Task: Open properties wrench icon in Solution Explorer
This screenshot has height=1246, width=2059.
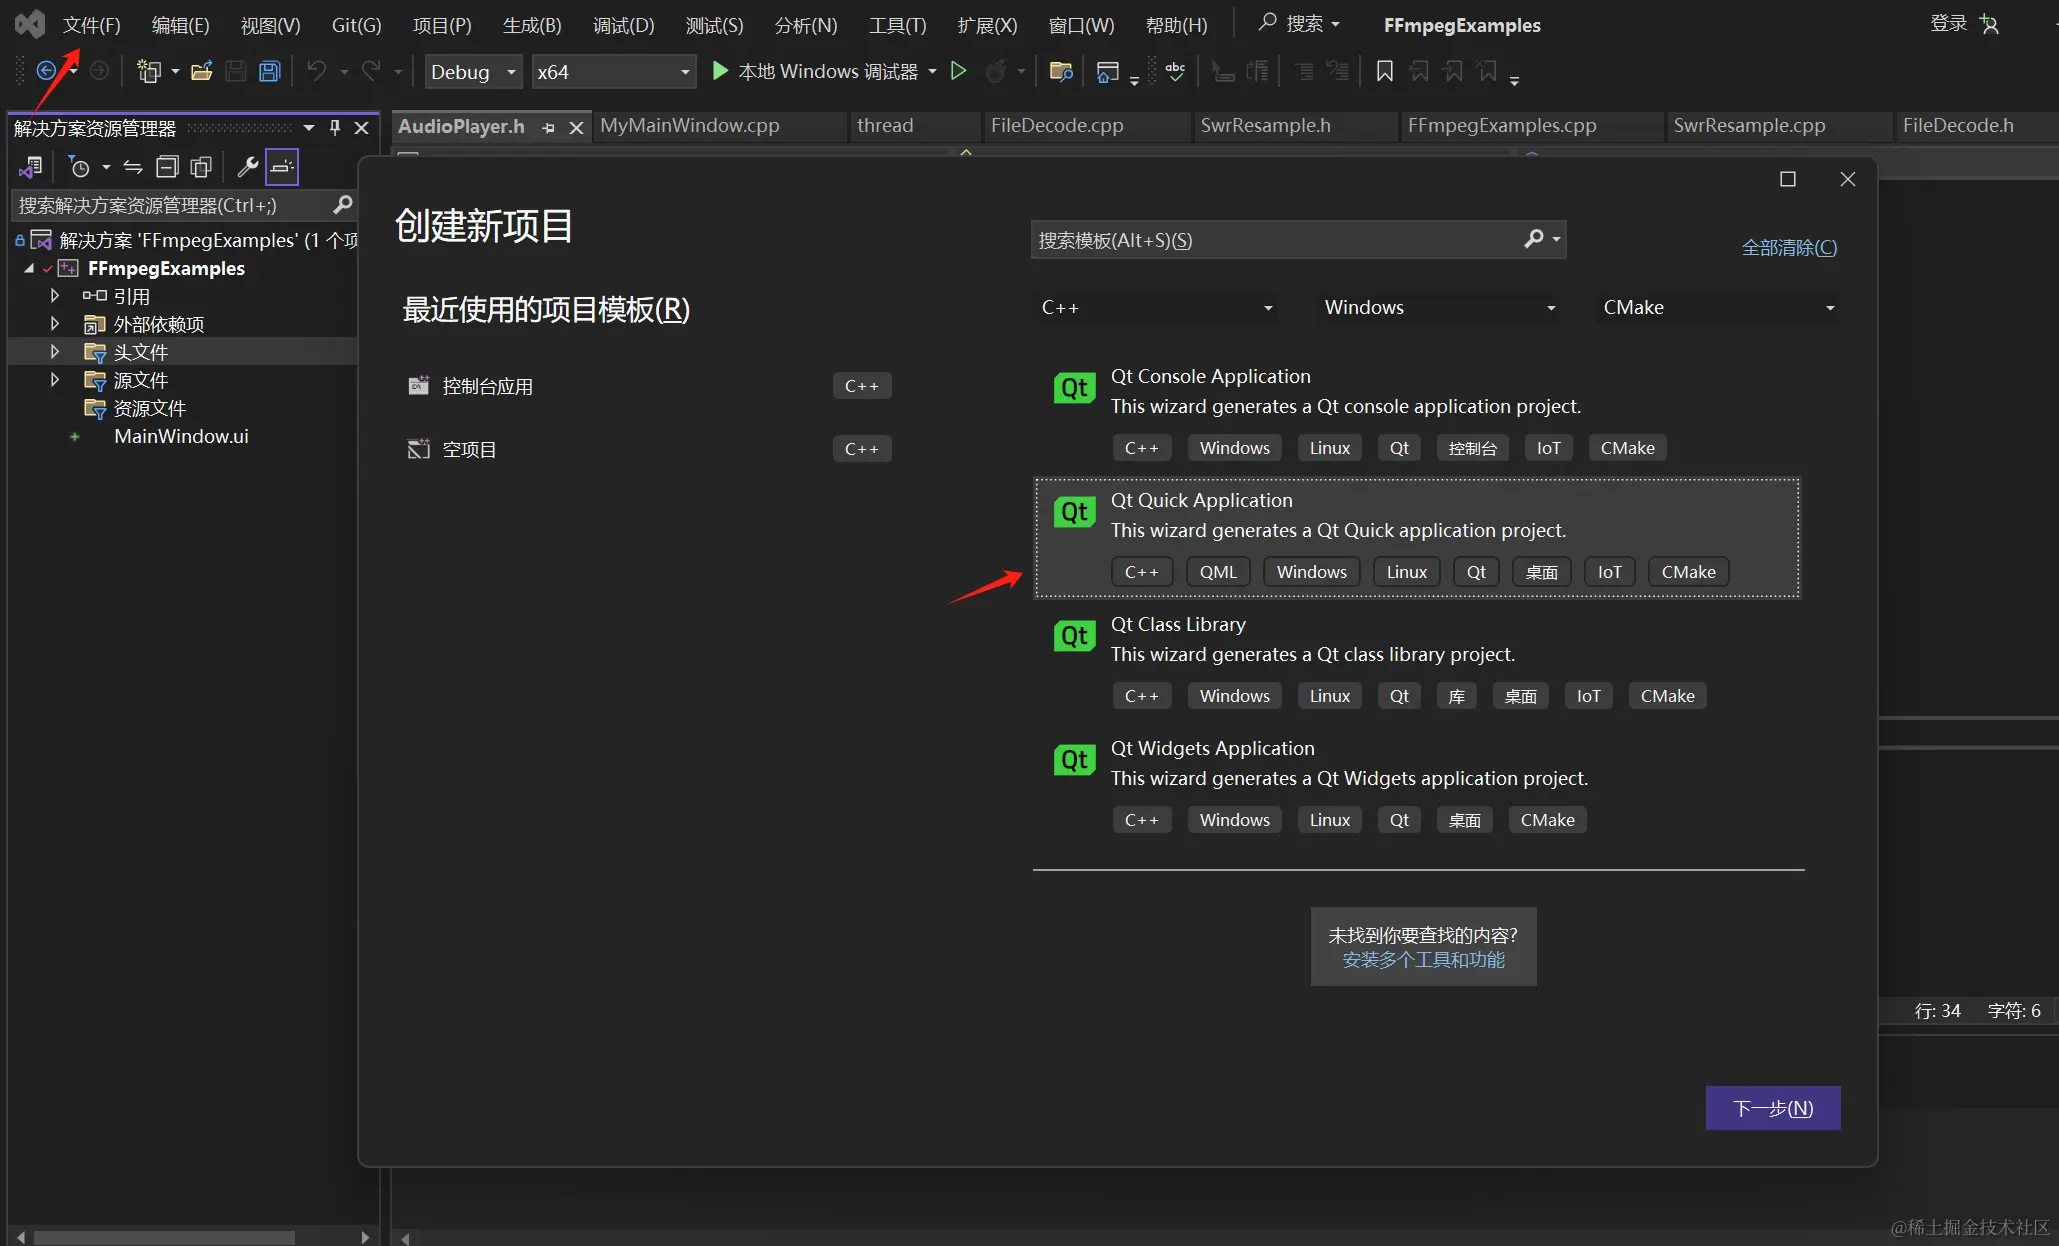Action: (247, 167)
